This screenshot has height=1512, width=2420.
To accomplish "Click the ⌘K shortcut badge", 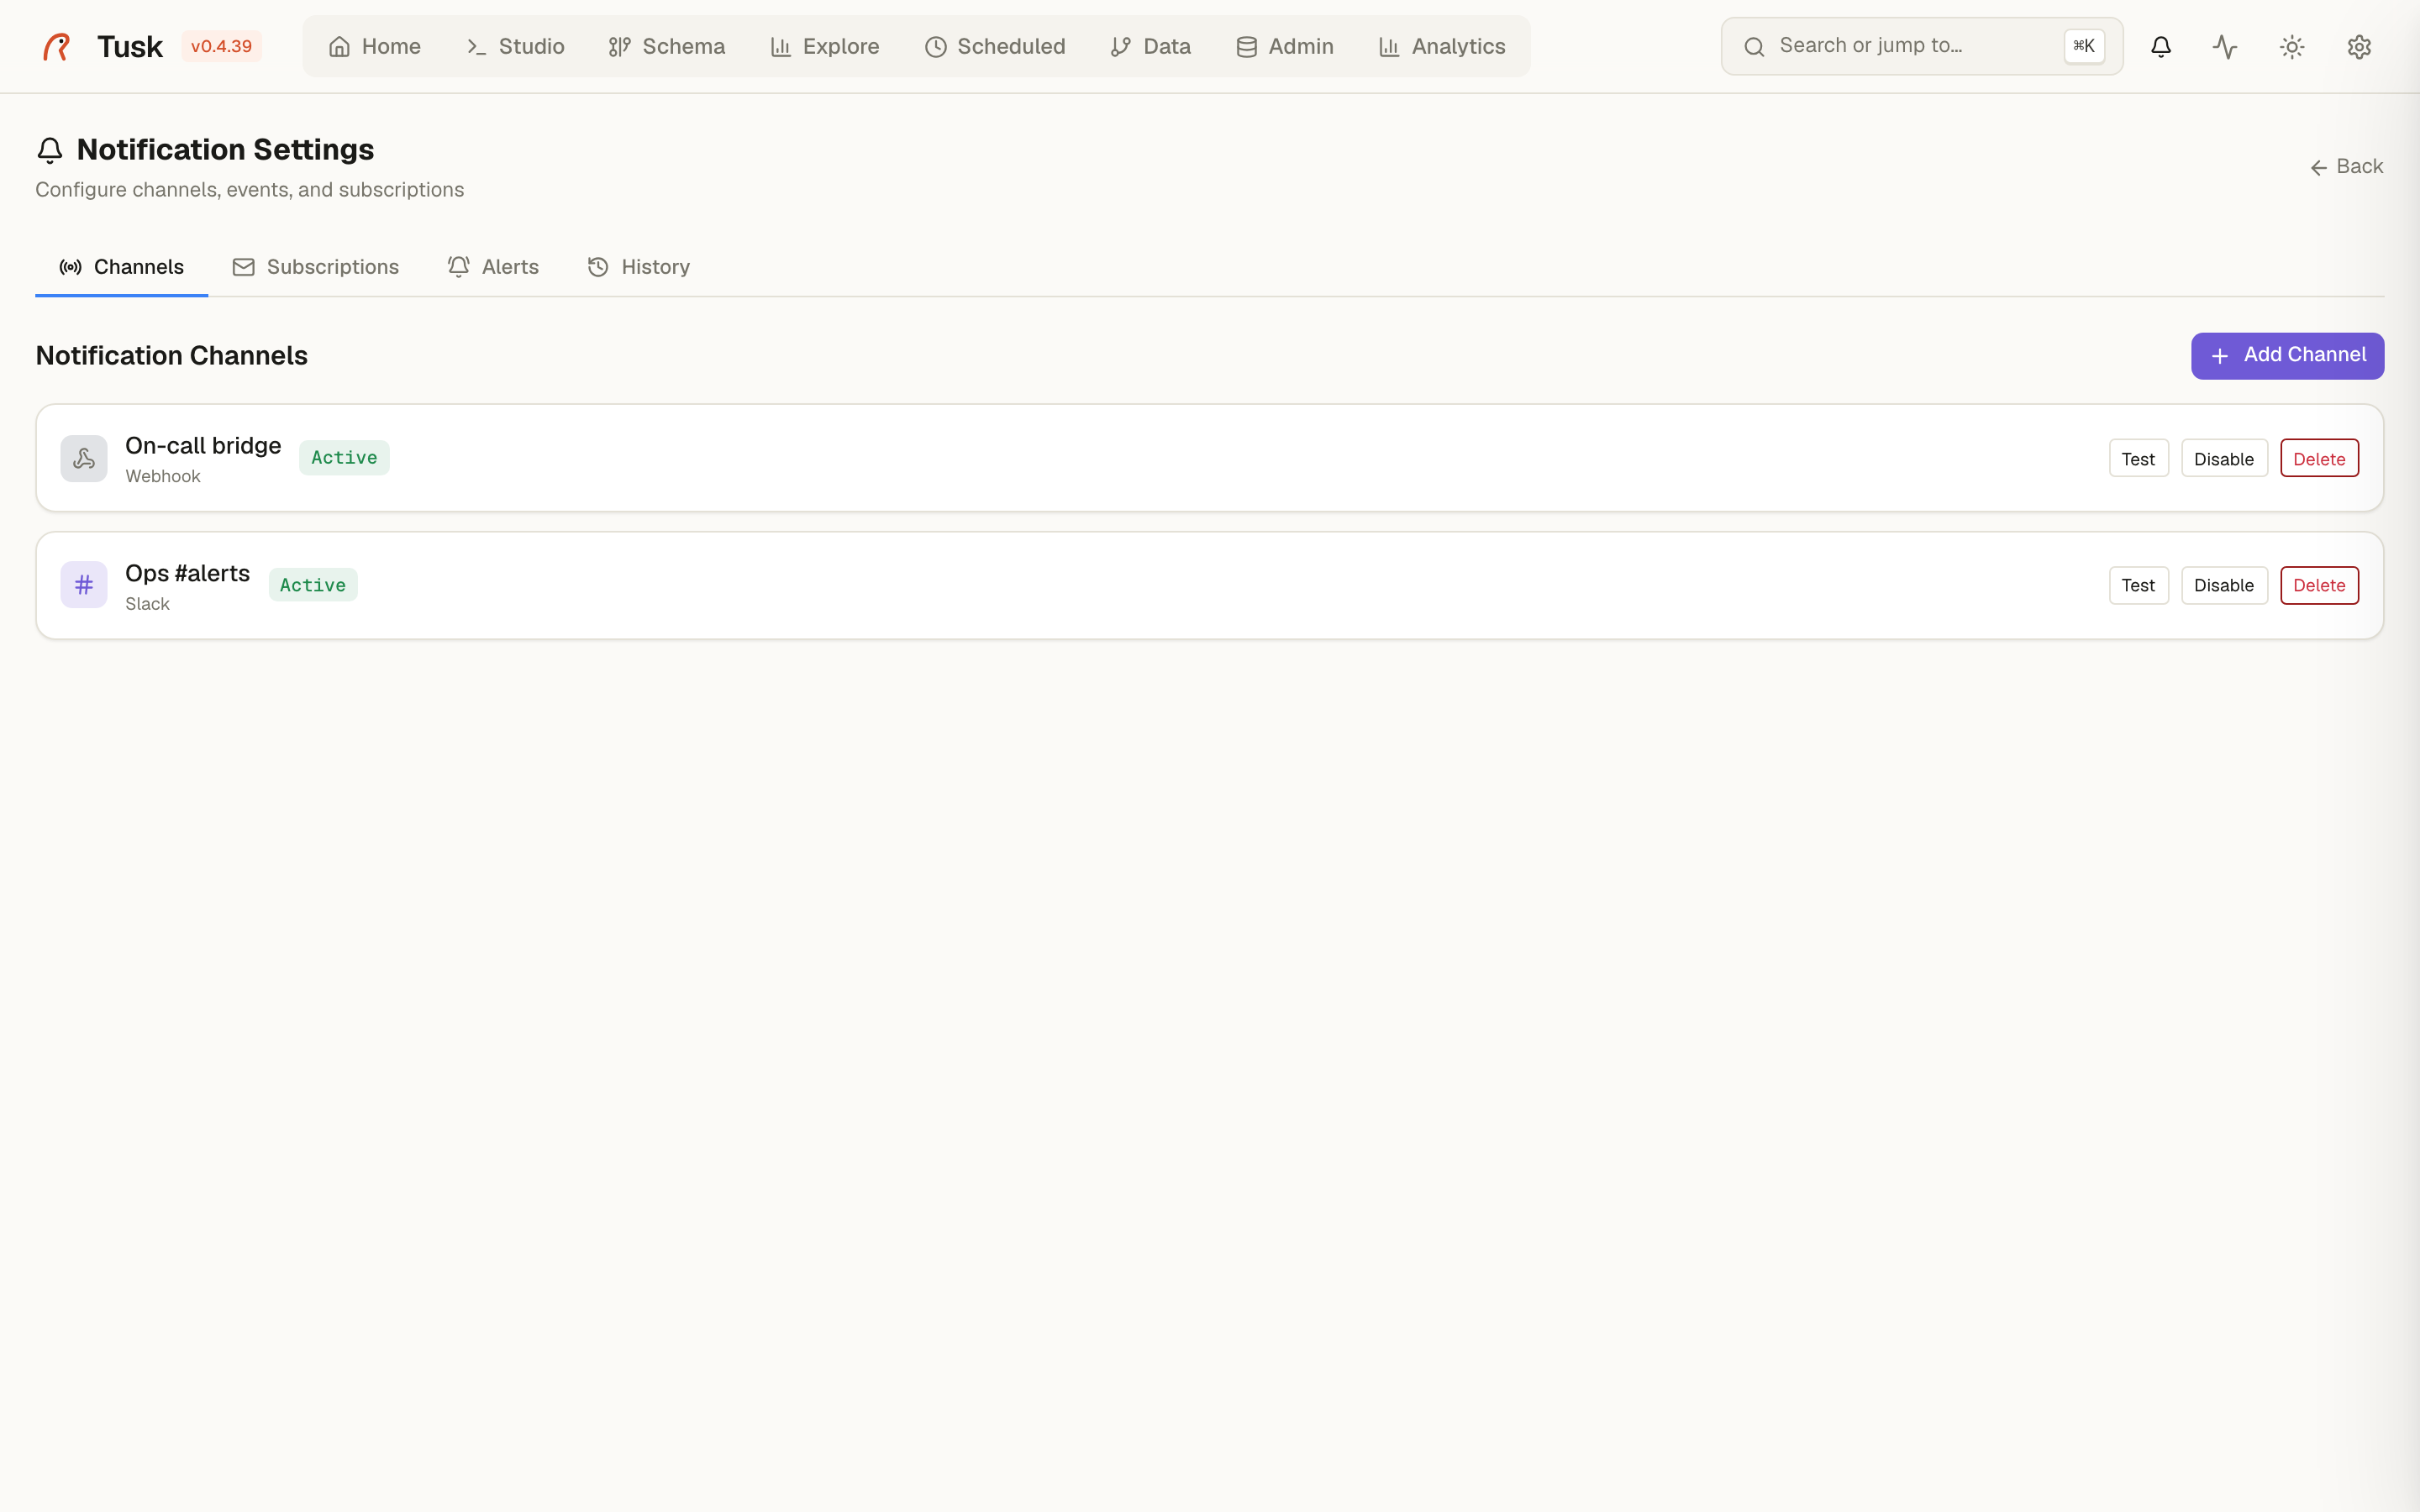I will [2084, 46].
